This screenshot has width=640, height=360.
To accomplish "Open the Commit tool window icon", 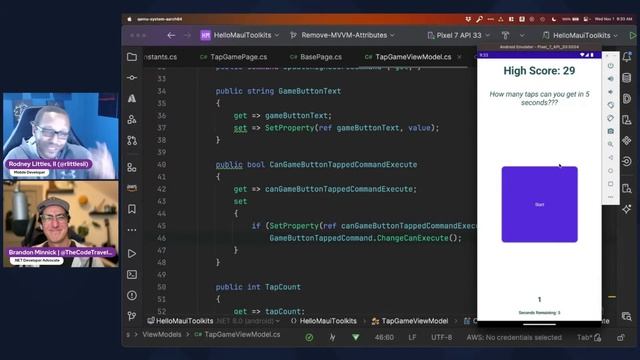I will point(132,78).
